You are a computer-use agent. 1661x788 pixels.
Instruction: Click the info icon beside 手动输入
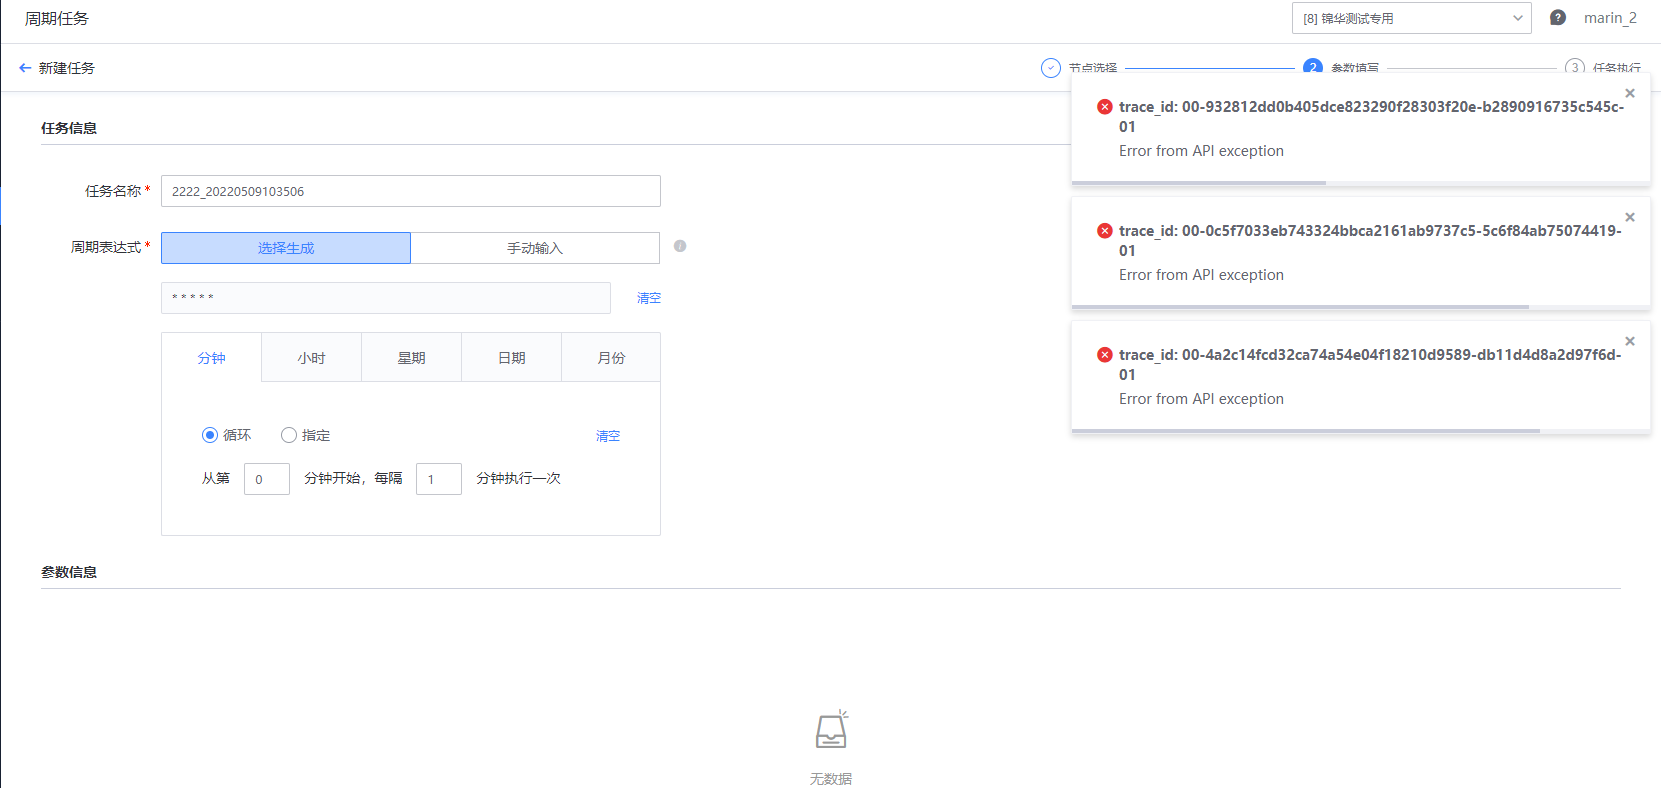click(x=680, y=246)
